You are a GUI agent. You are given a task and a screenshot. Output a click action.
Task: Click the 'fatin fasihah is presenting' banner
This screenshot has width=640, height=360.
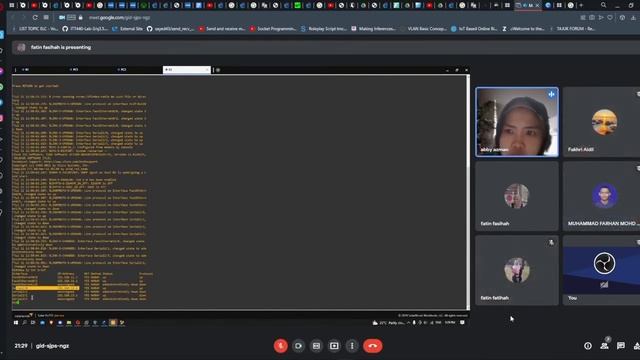[x=326, y=47]
